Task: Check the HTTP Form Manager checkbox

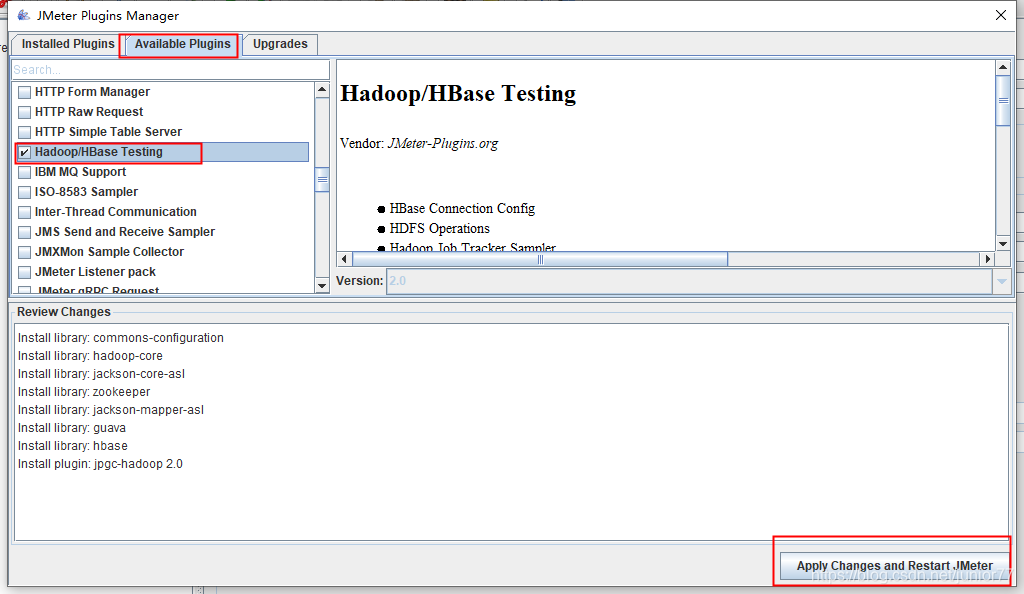Action: click(x=25, y=92)
